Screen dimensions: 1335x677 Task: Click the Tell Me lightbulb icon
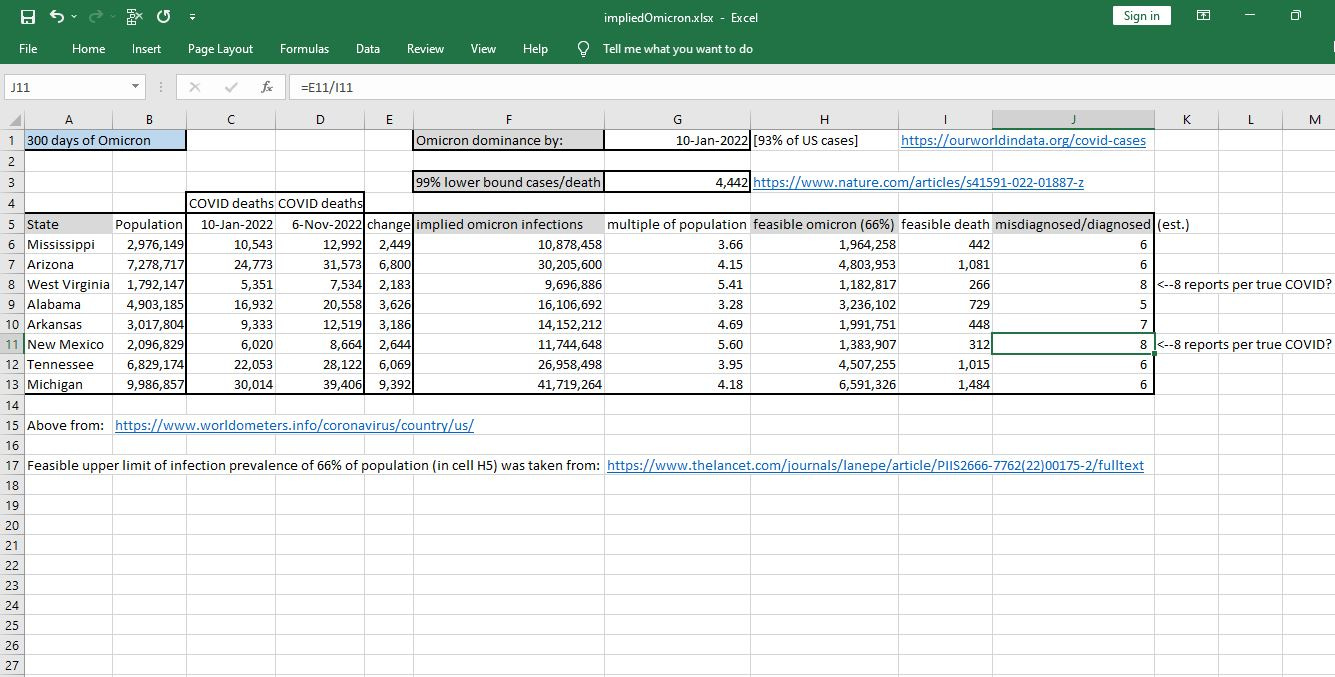[x=584, y=48]
